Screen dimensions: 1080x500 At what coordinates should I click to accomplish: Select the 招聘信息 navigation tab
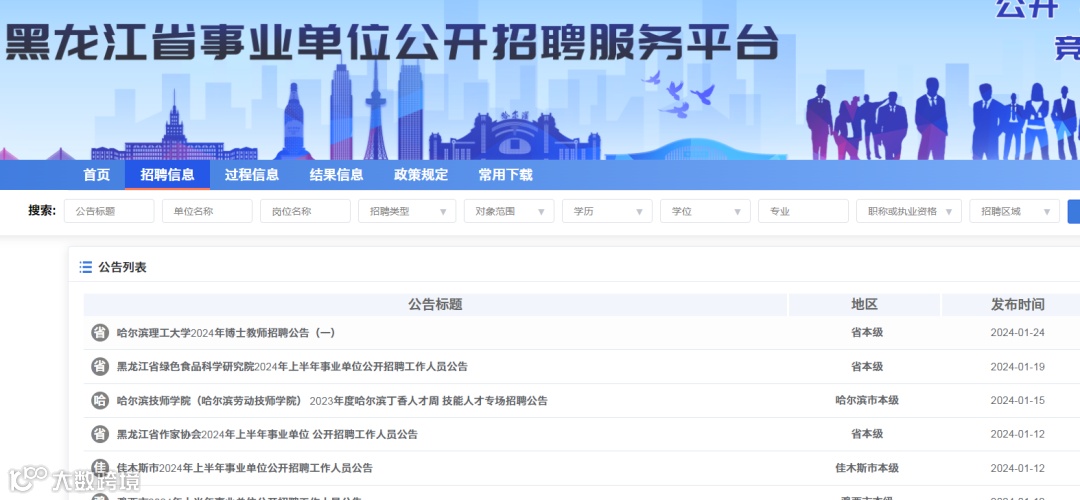click(167, 175)
